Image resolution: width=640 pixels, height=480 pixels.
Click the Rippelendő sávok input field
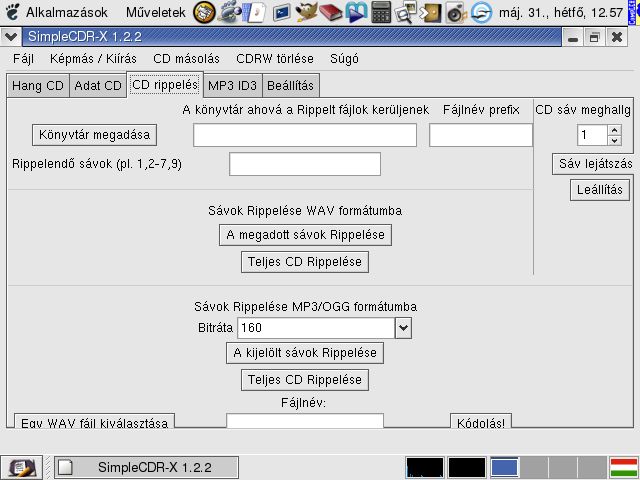pyautogui.click(x=305, y=164)
